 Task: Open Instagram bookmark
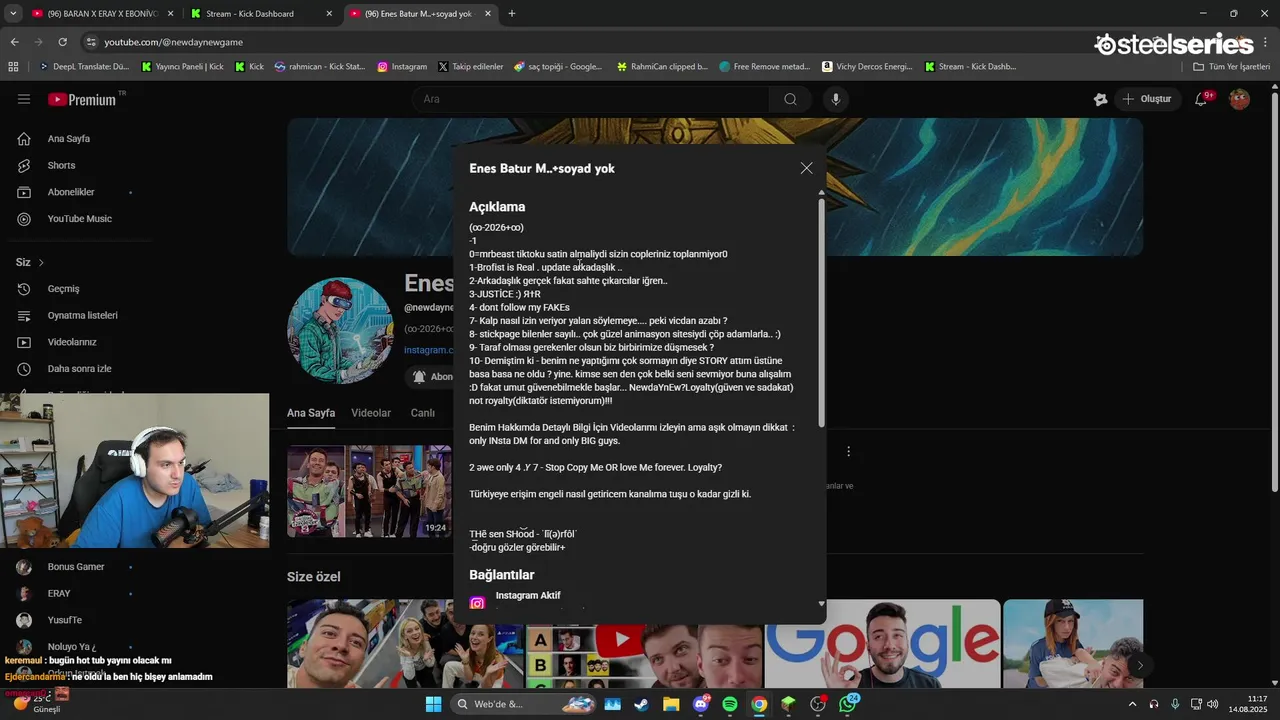[402, 67]
